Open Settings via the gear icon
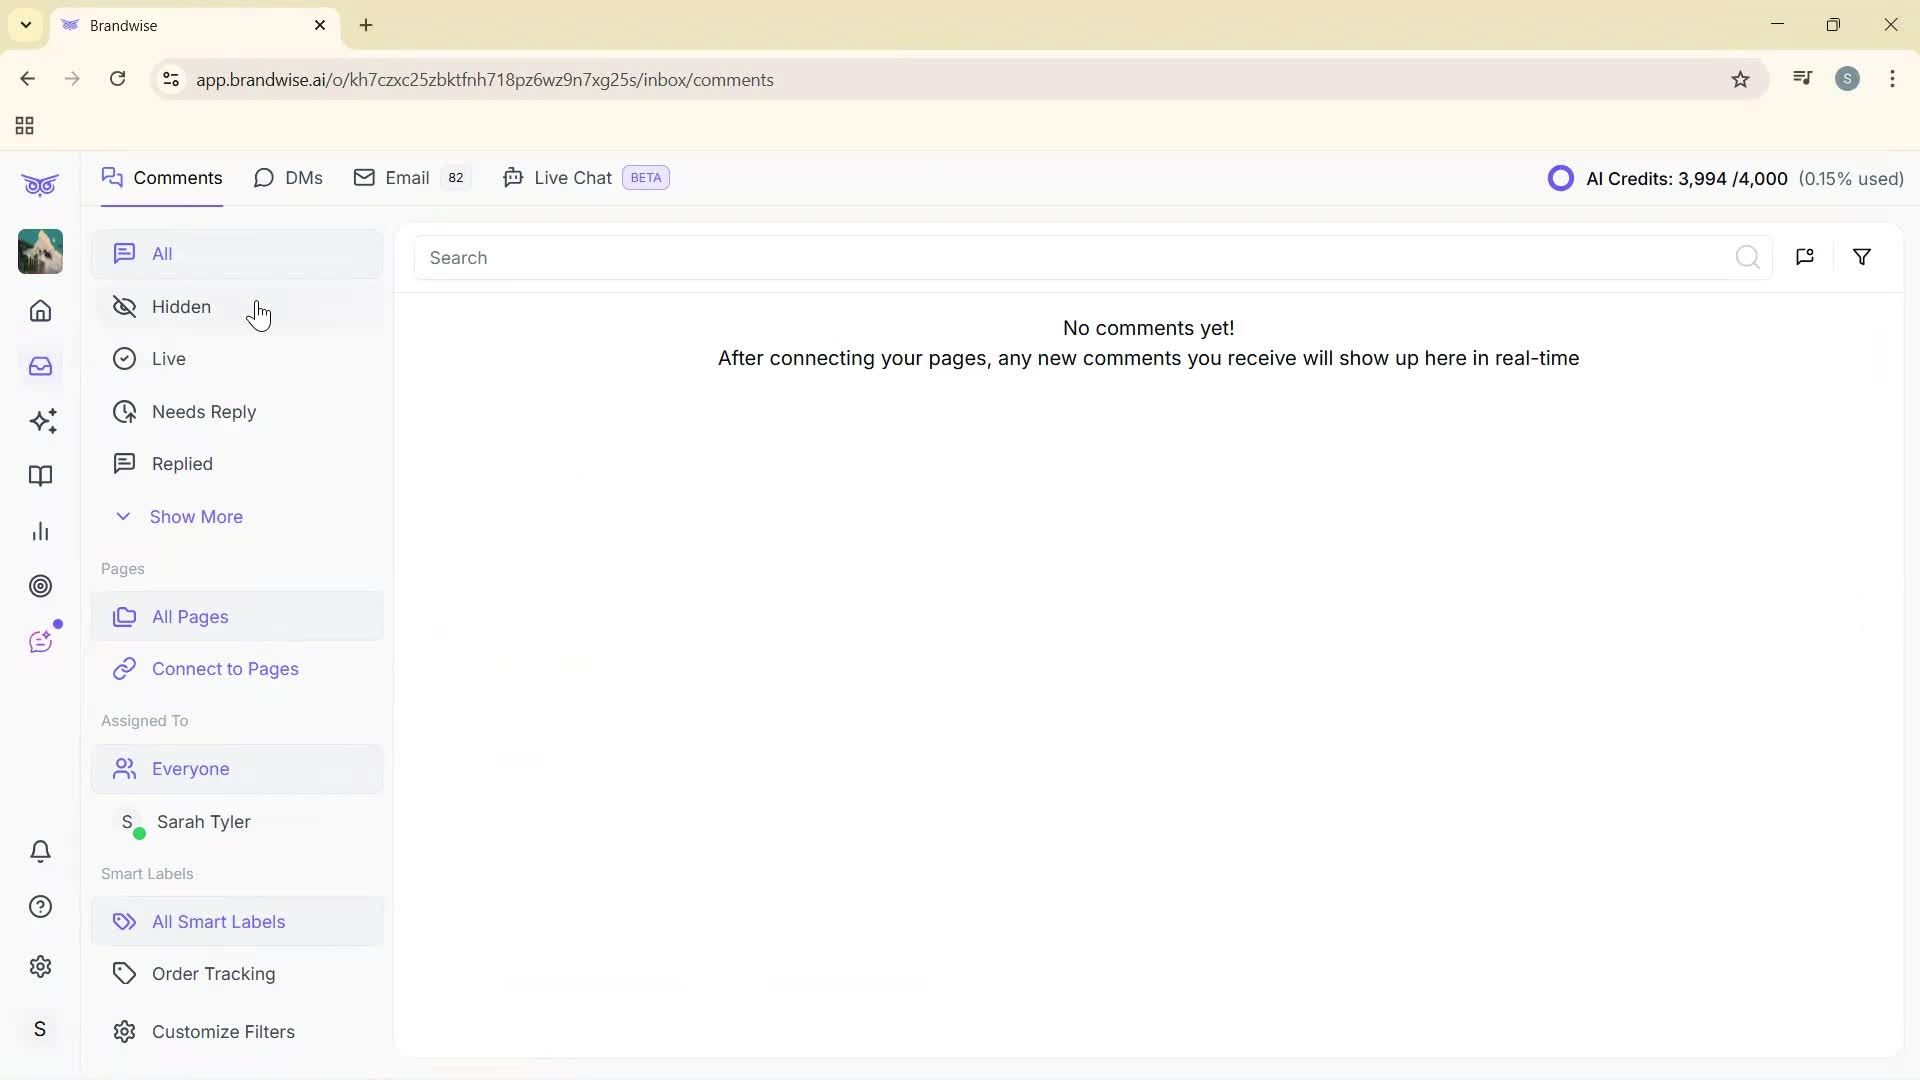 40,966
